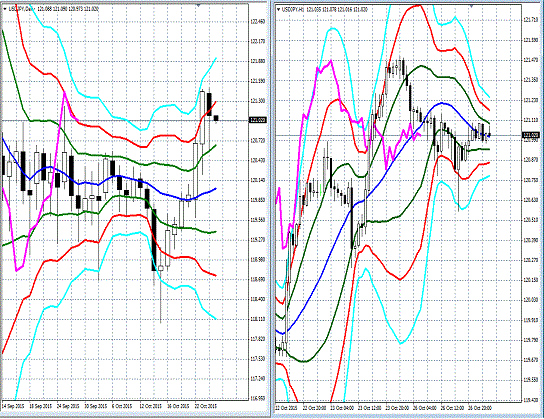Click the USDJPY Daily title text with OHLC values
This screenshot has height=419, width=544.
[x=53, y=9]
